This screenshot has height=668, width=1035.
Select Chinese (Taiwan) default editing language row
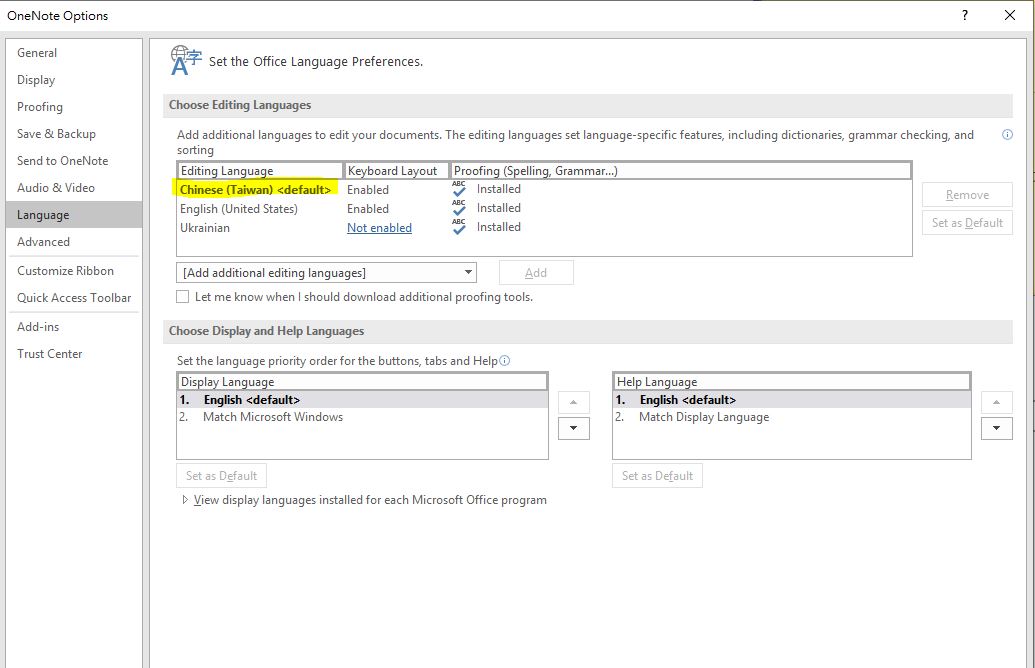[544, 189]
